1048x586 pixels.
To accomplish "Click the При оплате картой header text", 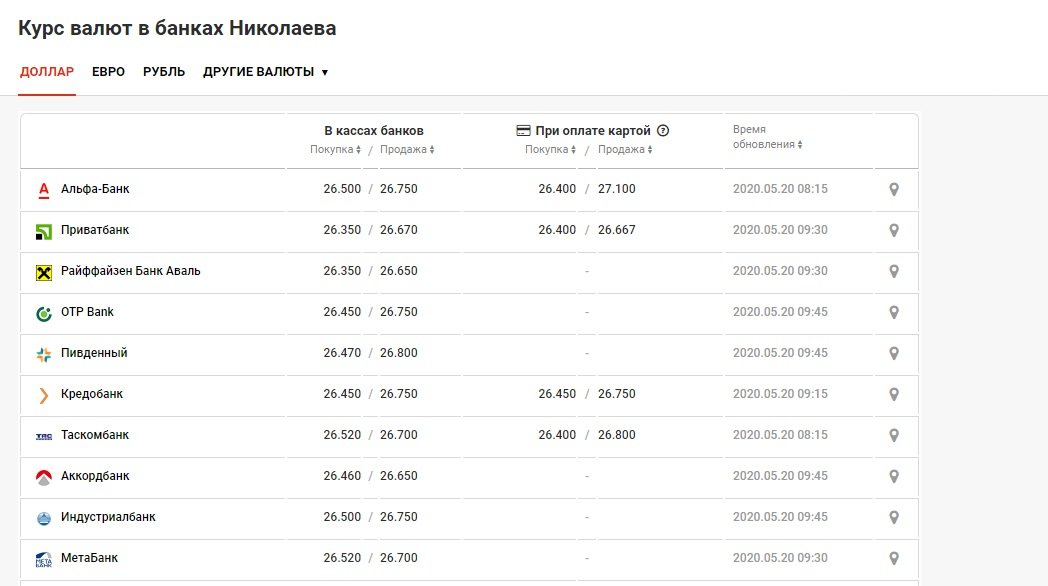I will click(x=593, y=130).
